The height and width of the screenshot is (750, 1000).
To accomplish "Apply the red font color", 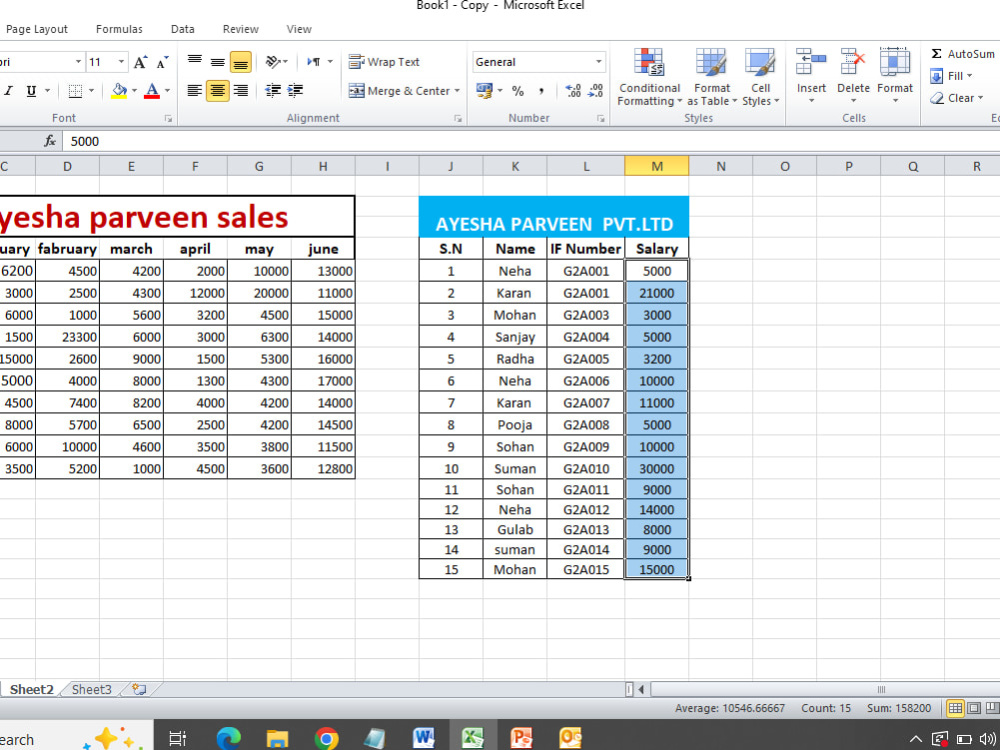I will 152,91.
